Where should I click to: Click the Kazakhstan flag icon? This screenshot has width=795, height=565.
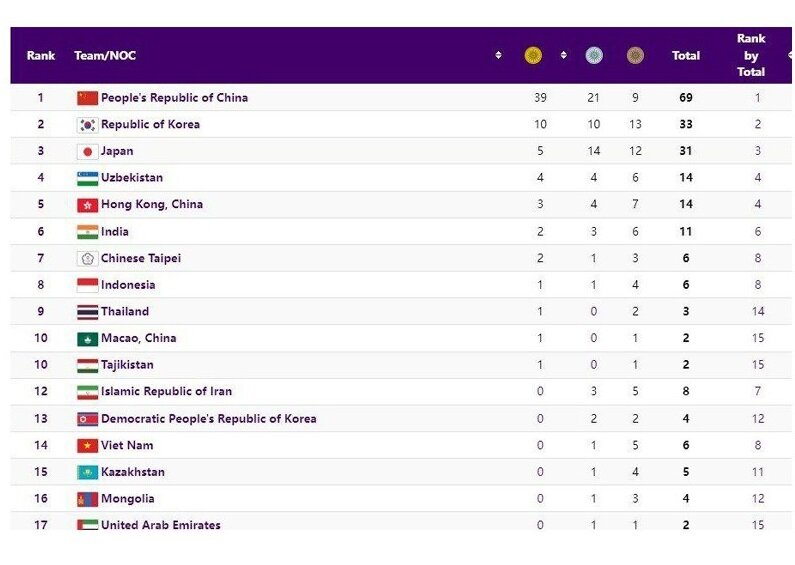click(x=87, y=472)
